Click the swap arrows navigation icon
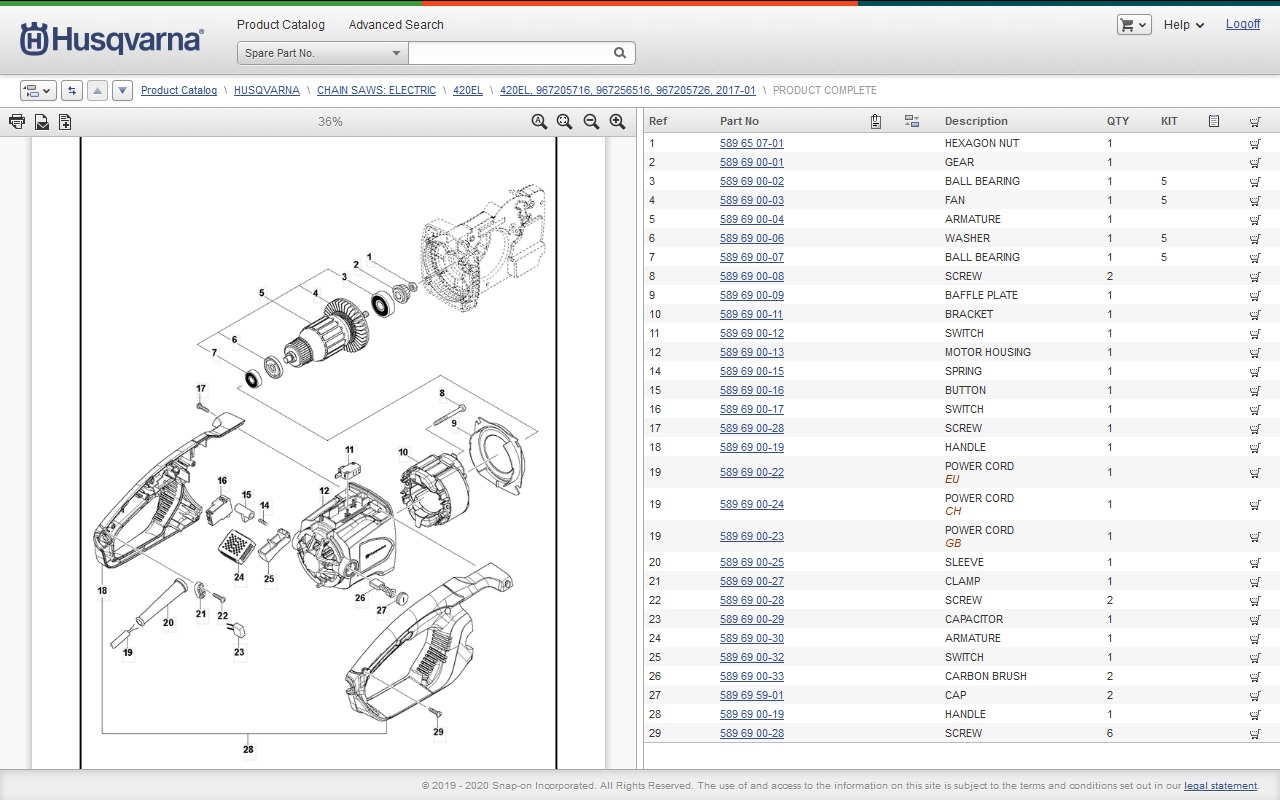The height and width of the screenshot is (800, 1280). pyautogui.click(x=71, y=91)
